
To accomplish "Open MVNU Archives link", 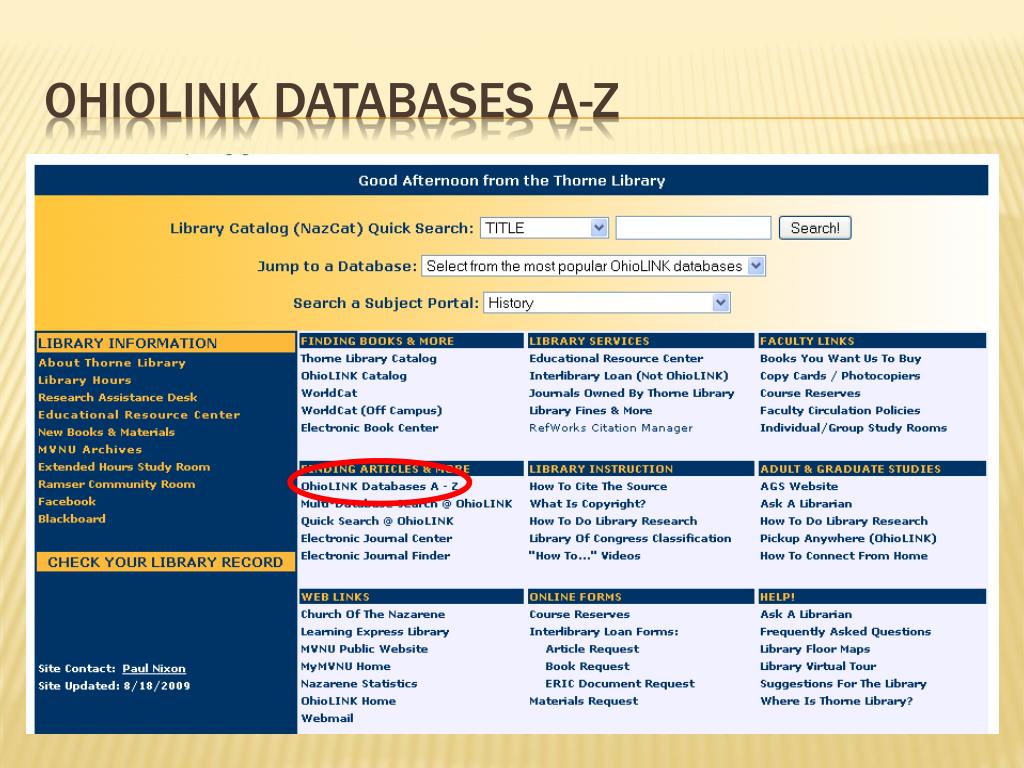I will (89, 449).
